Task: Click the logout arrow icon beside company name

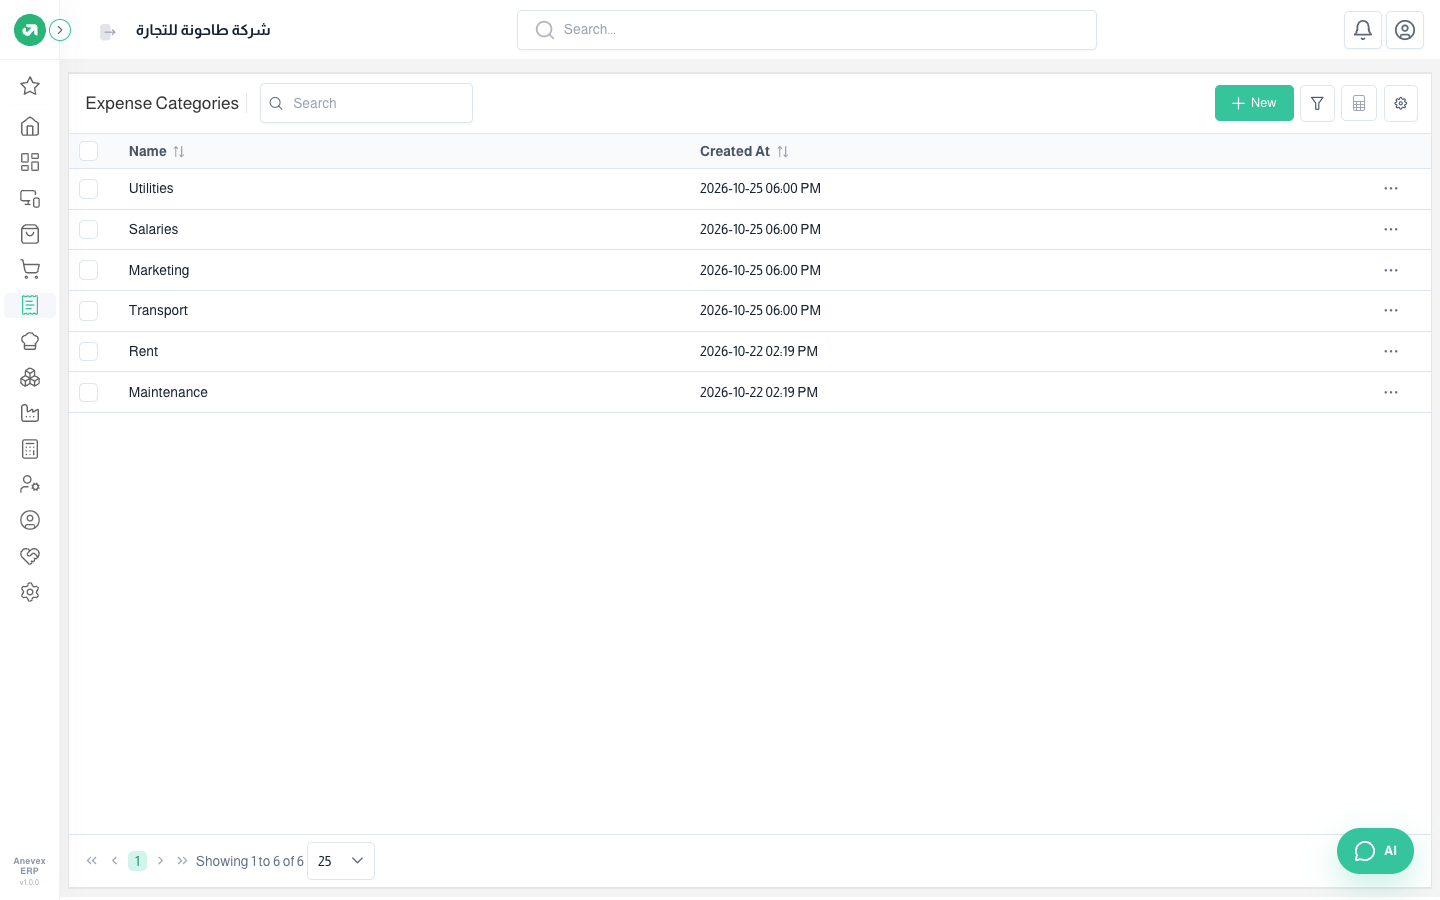Action: tap(108, 32)
